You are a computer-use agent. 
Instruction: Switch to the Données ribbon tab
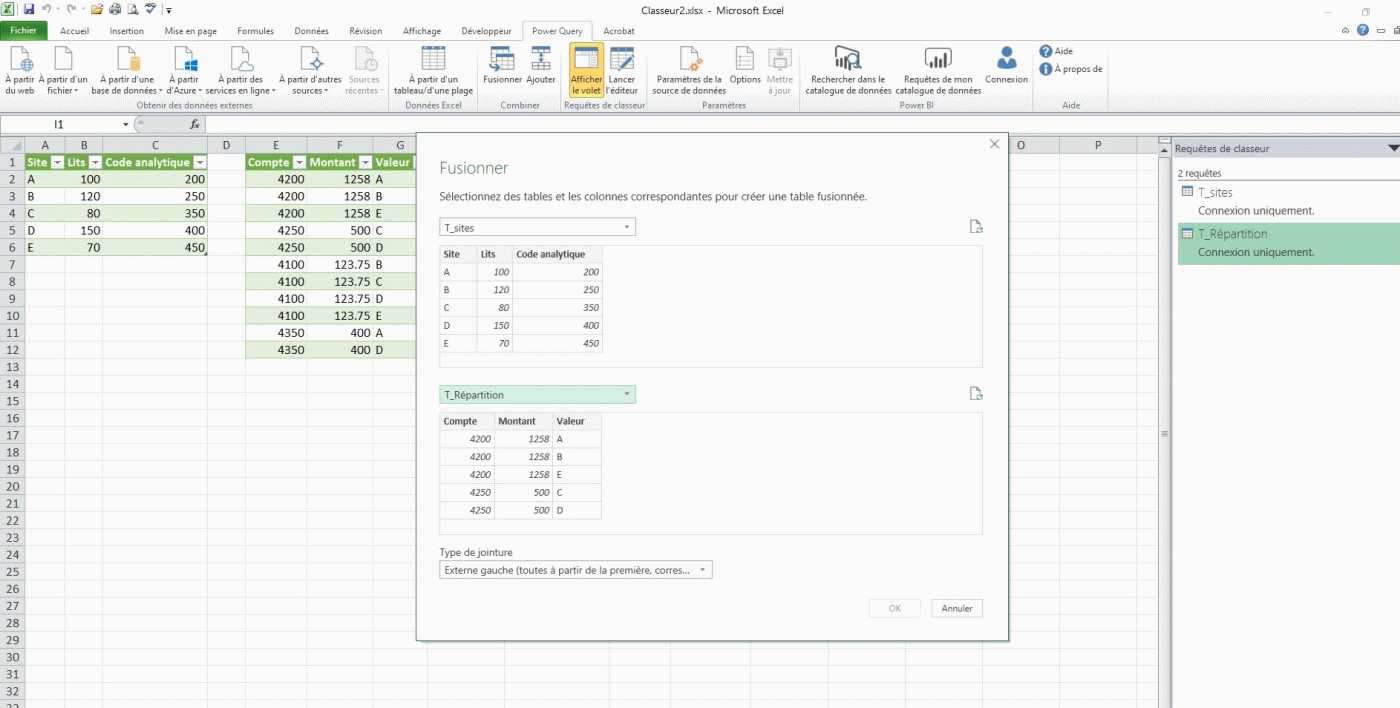311,31
